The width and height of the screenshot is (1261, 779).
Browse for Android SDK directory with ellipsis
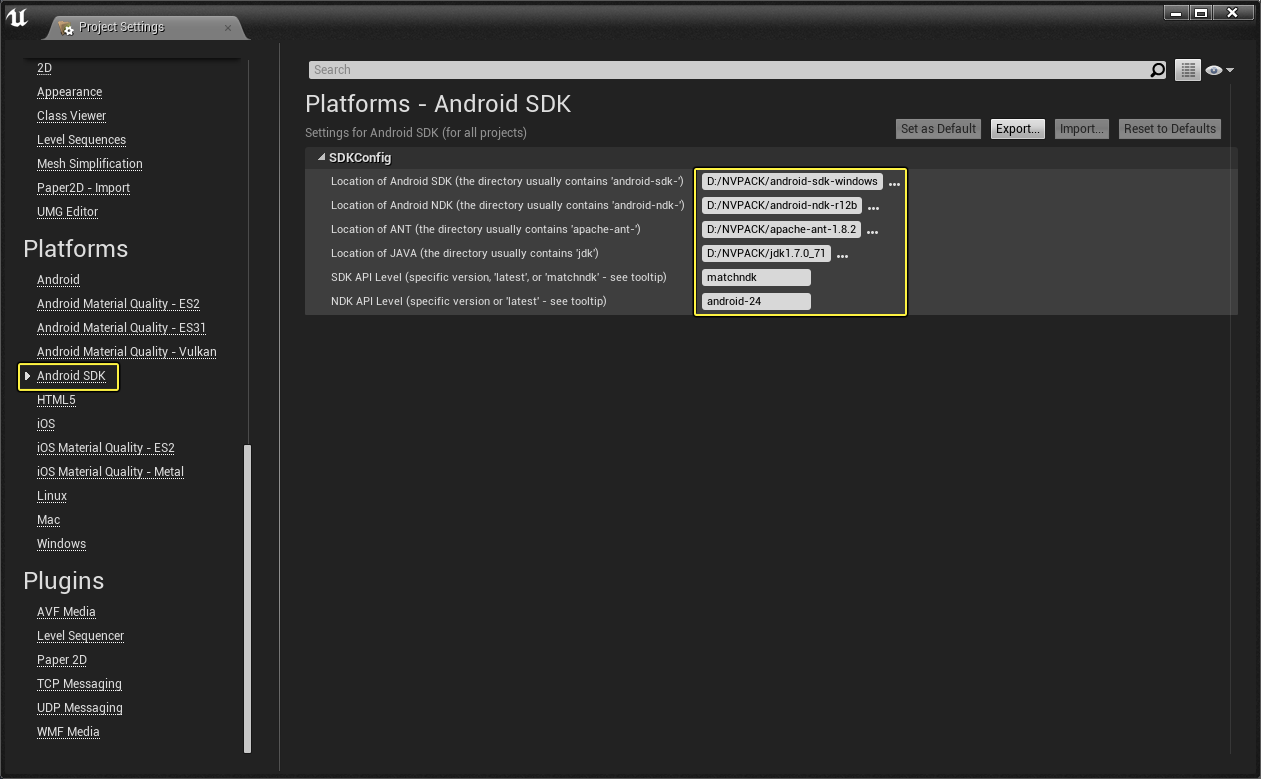coord(894,184)
